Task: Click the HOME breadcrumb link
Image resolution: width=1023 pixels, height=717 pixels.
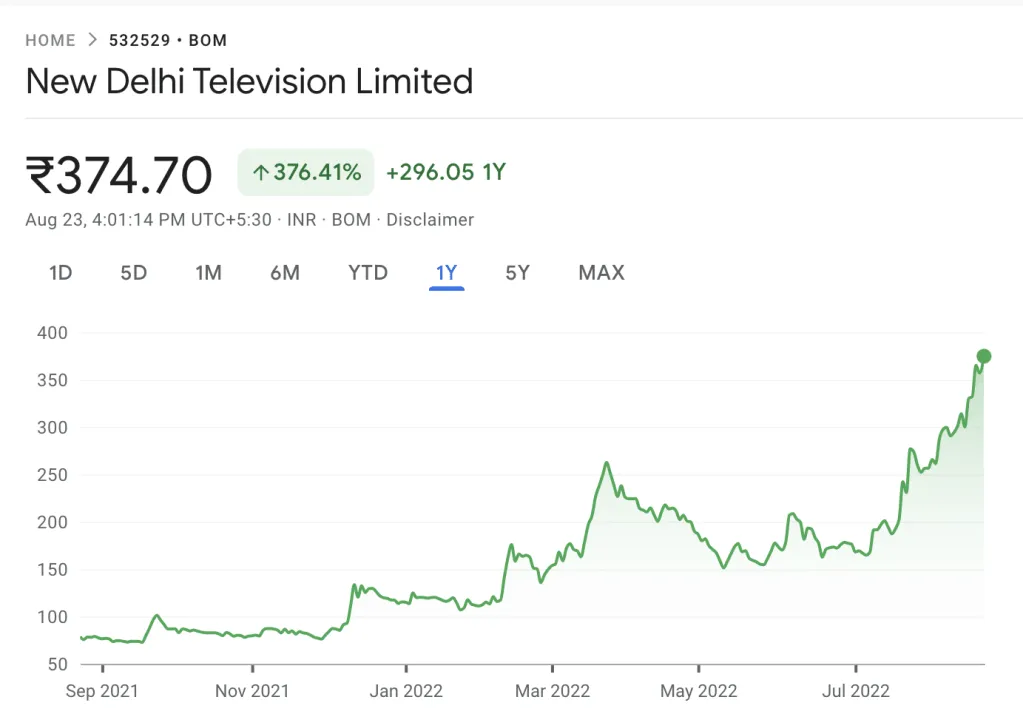Action: (50, 41)
